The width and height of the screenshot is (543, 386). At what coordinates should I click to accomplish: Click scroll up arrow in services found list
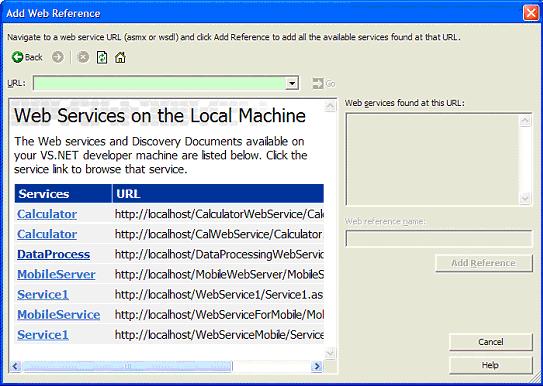point(525,120)
